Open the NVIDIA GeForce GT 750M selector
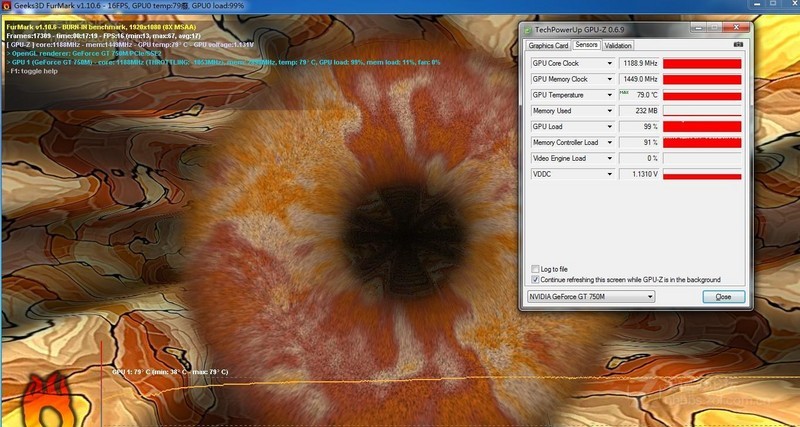This screenshot has width=800, height=427. pyautogui.click(x=590, y=297)
